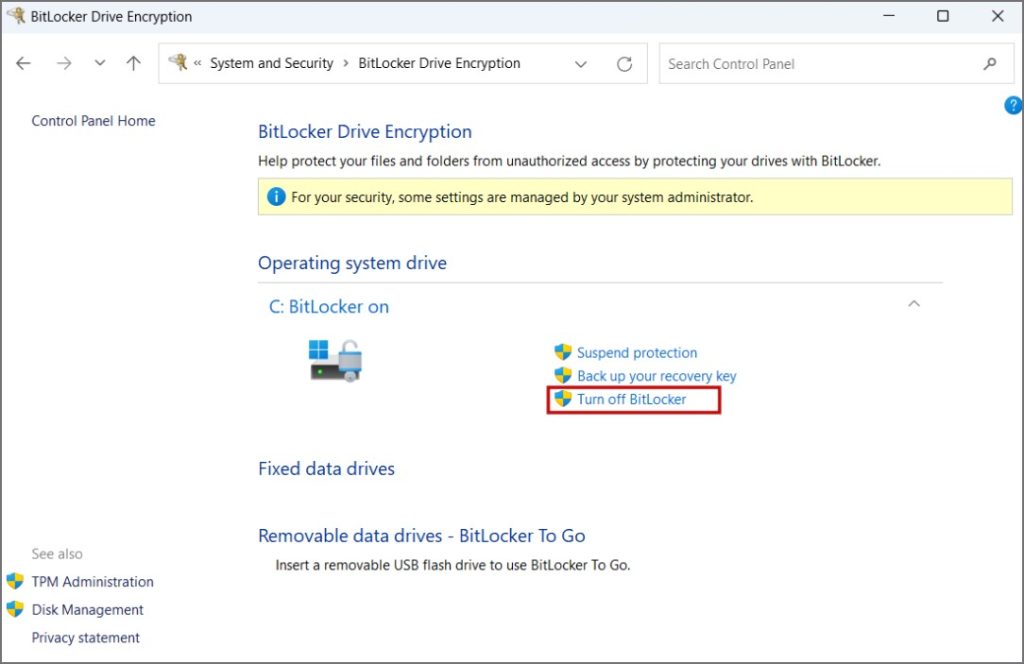Open Control Panel Home

coord(93,121)
